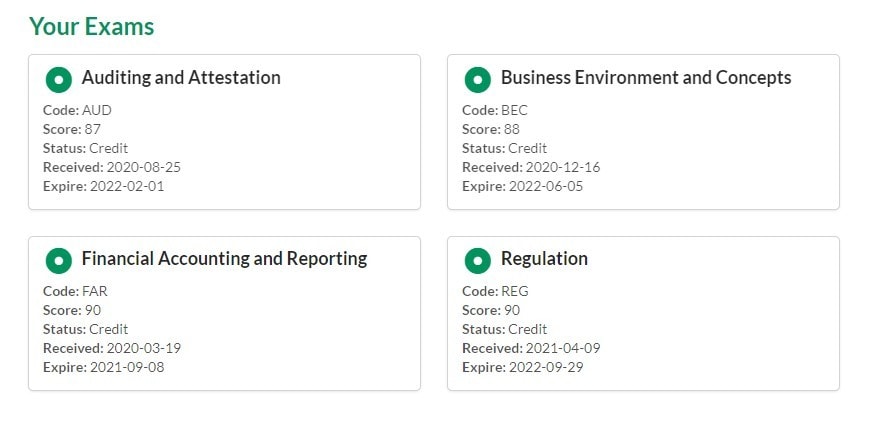Select the Score: 87 line

coord(72,129)
